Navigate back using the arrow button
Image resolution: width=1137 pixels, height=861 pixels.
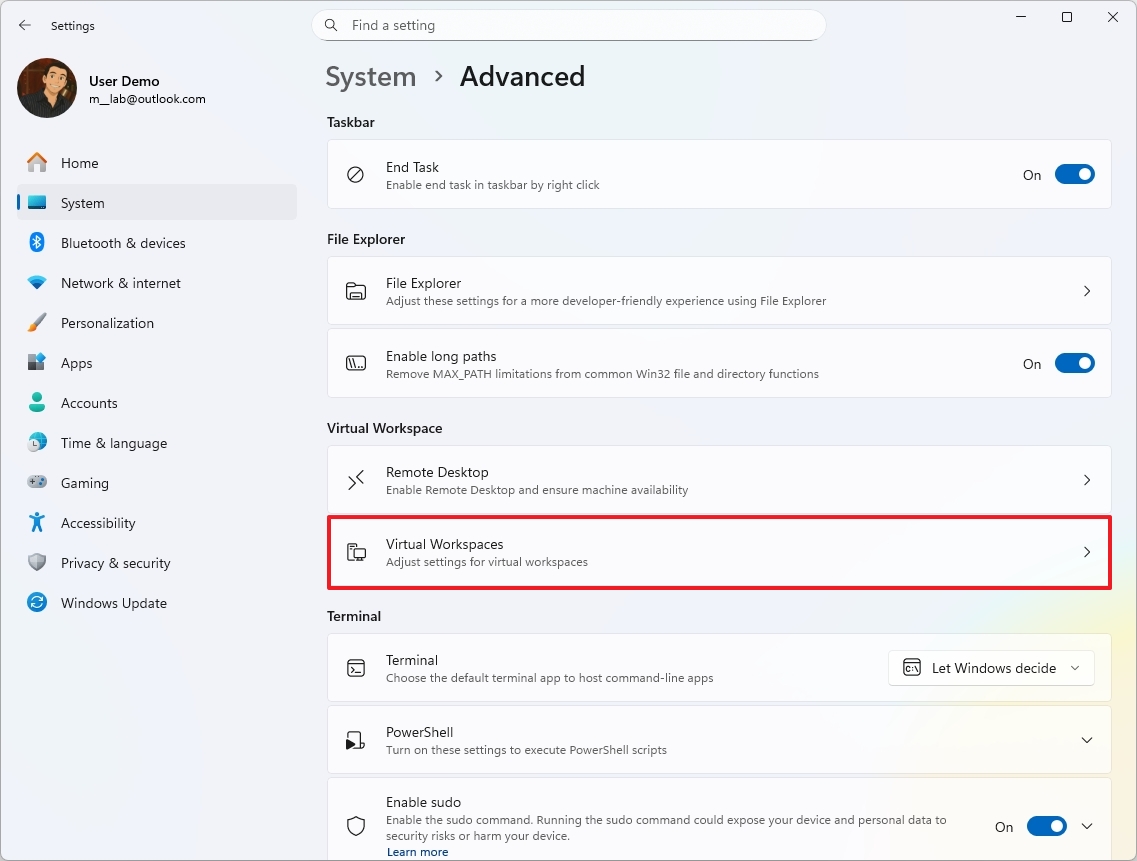pos(24,25)
